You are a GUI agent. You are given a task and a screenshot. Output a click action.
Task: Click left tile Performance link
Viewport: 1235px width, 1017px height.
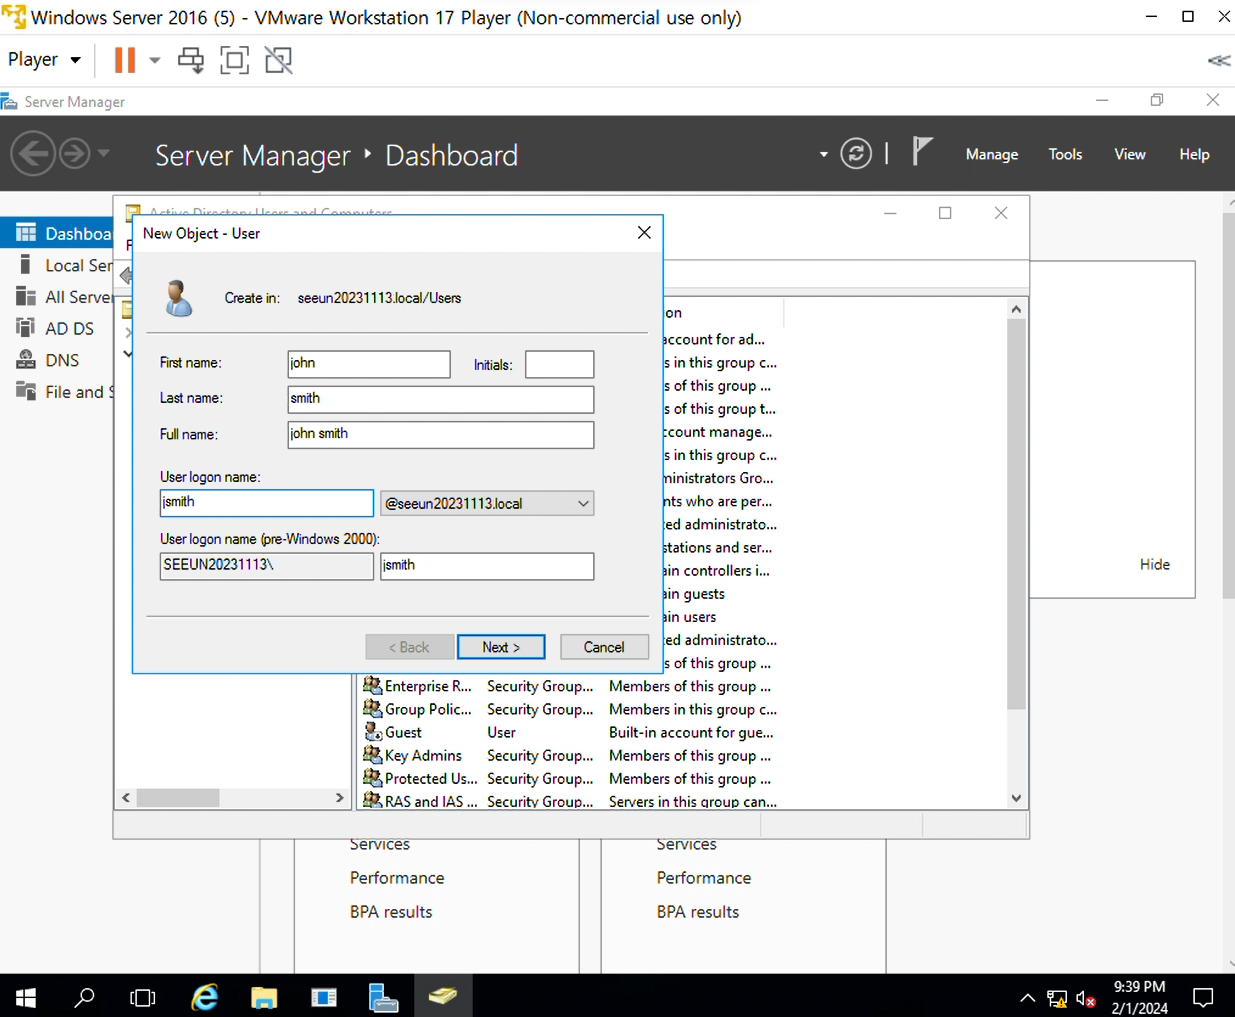397,878
